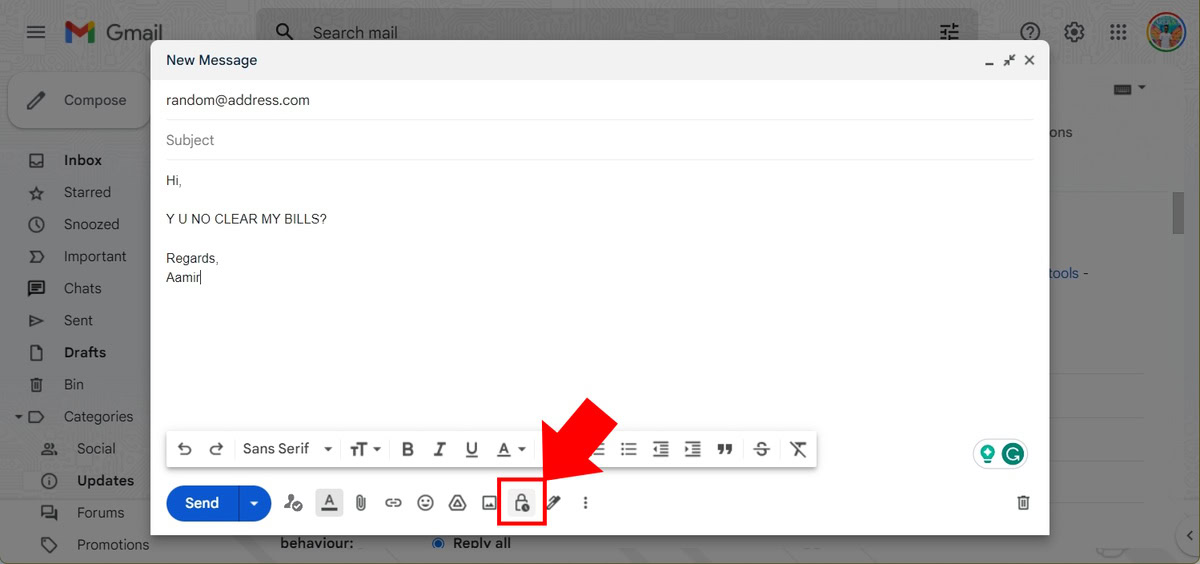Screen dimensions: 1200x564
Task: Open input tools keyboard dropdown arrow
Action: point(1142,88)
